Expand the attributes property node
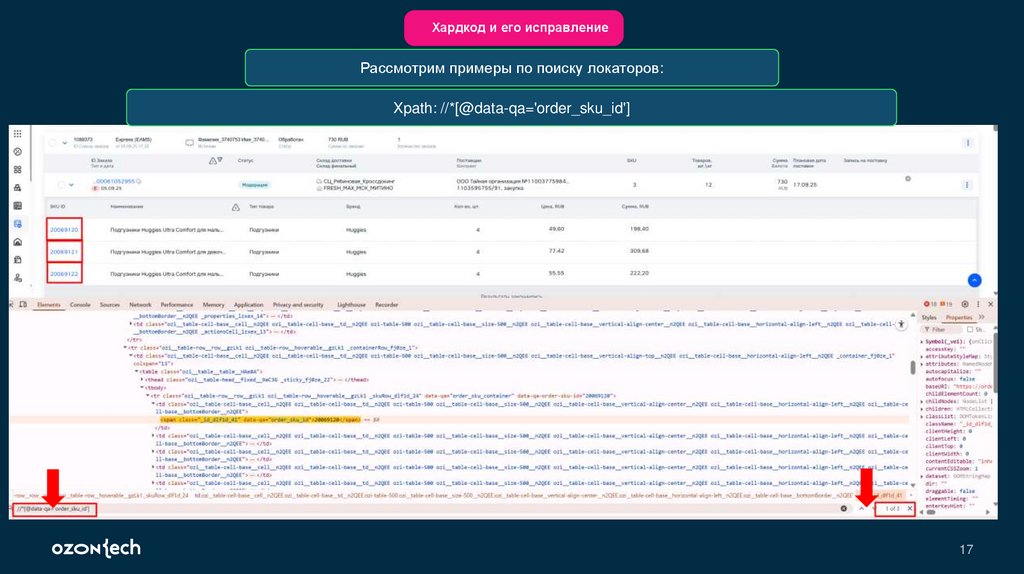The image size is (1024, 574). (x=922, y=364)
